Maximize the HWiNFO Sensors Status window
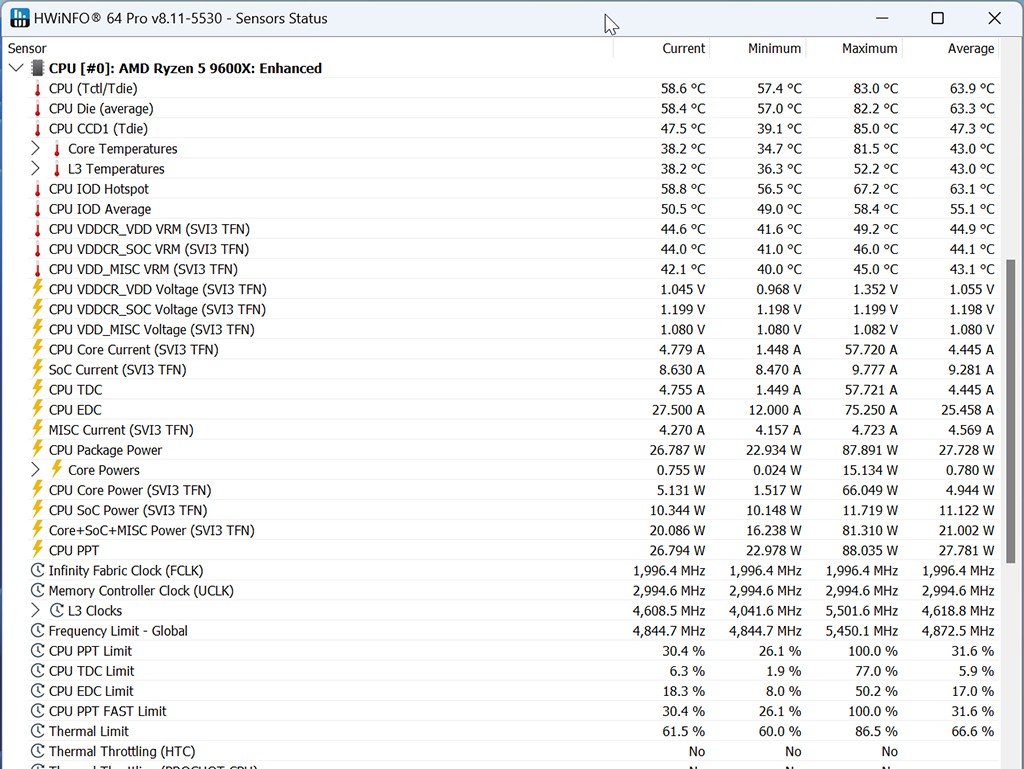 [x=937, y=18]
